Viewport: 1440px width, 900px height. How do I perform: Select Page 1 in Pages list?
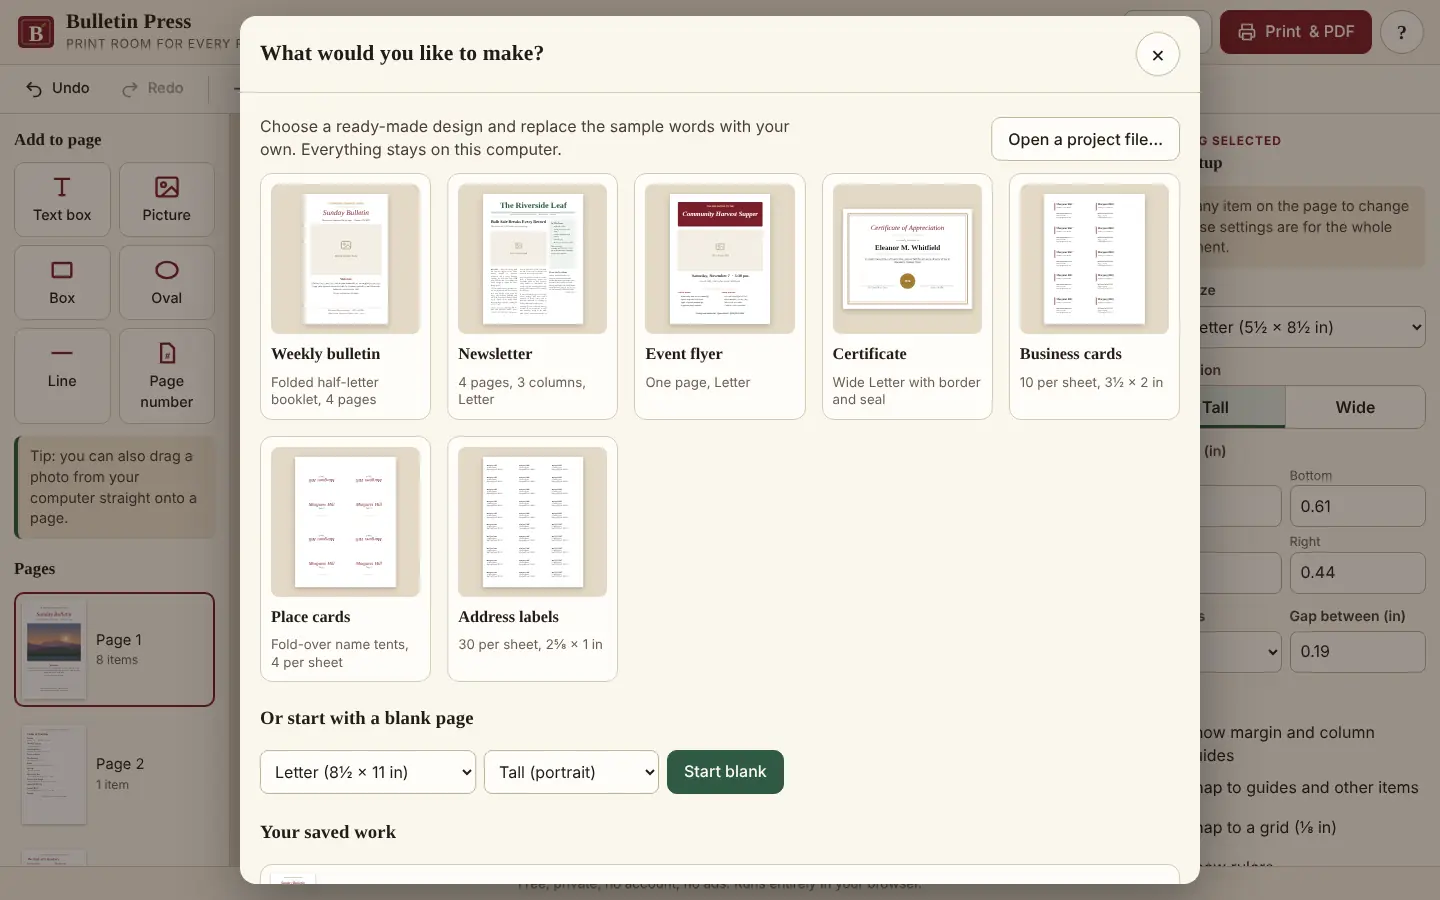click(x=114, y=650)
